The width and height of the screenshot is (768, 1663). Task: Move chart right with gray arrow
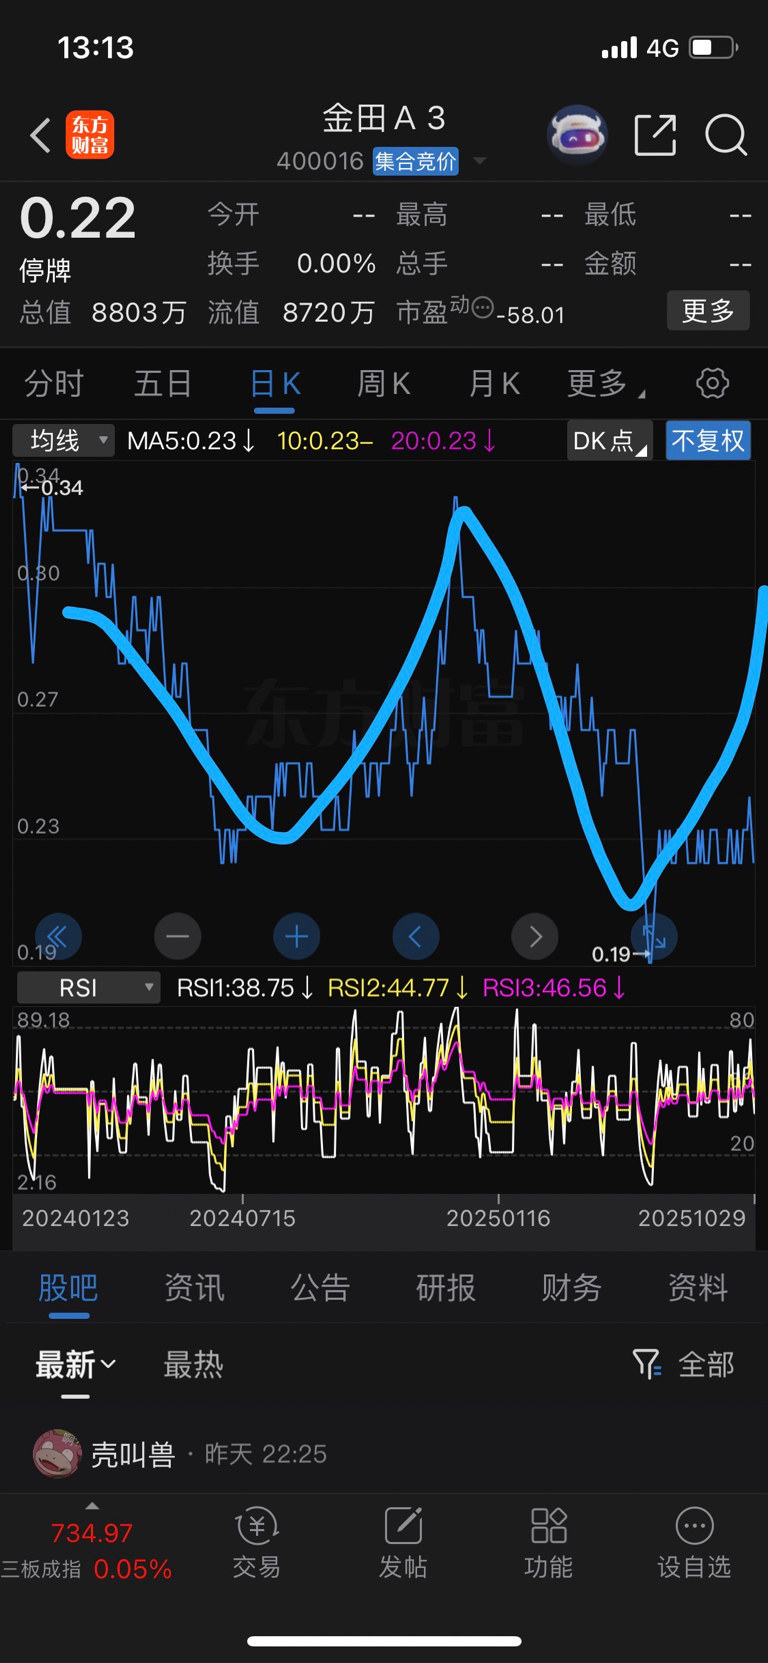tap(535, 937)
